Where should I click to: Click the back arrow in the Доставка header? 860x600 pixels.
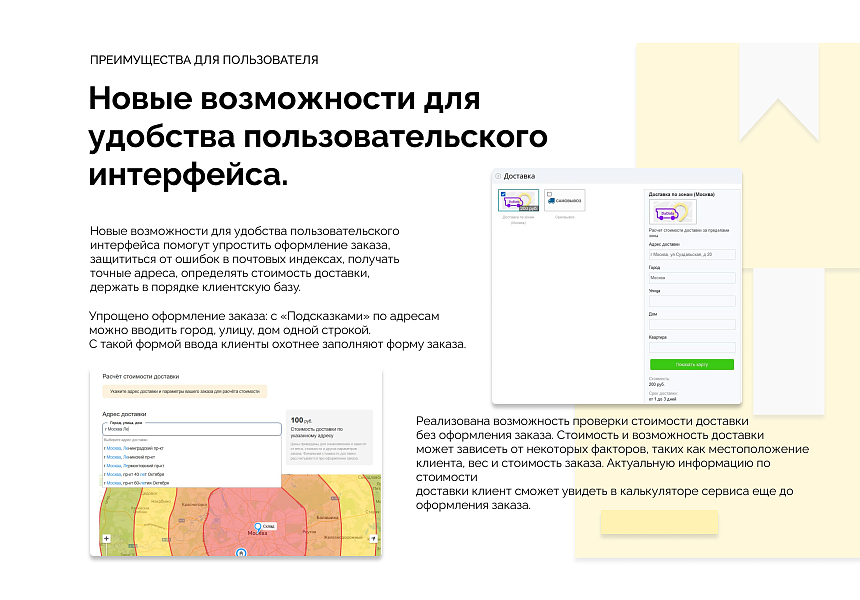(497, 174)
